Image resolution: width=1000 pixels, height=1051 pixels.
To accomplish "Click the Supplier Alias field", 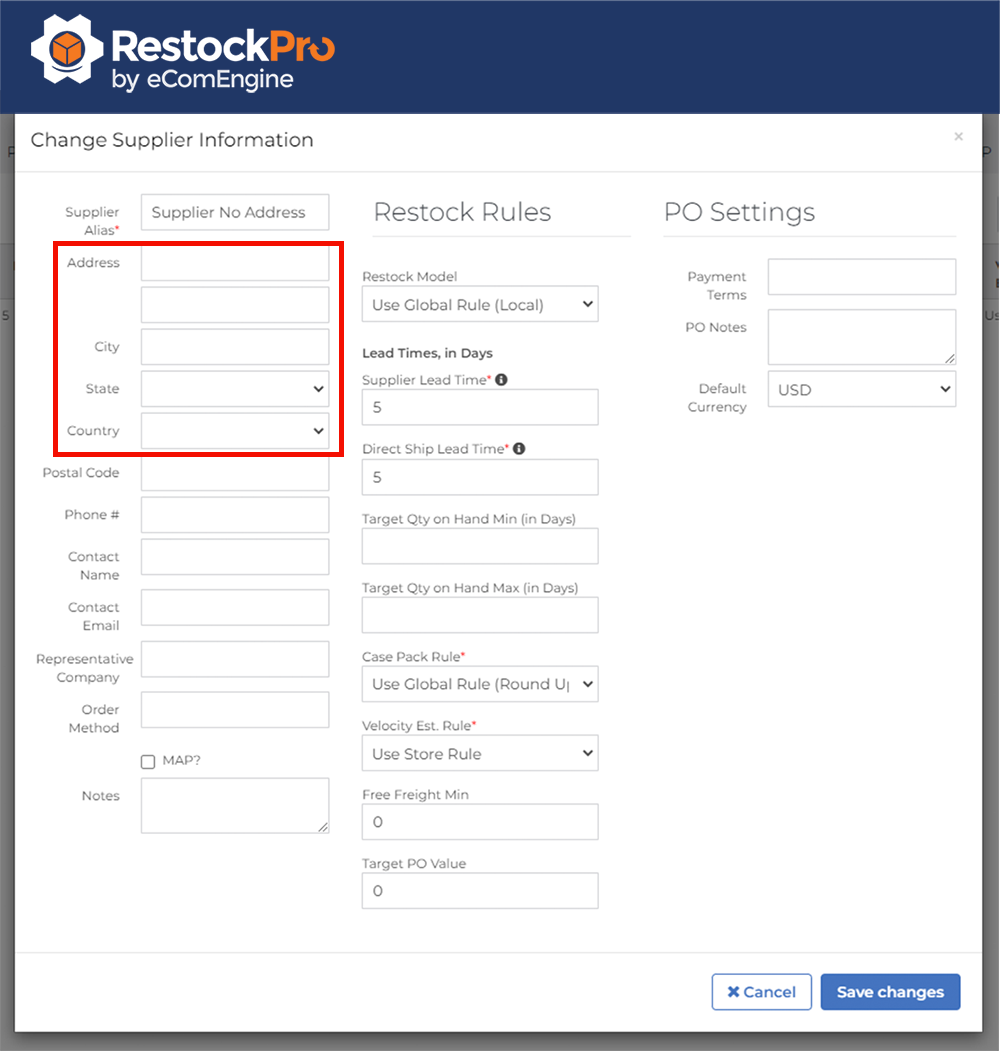I will [x=234, y=212].
